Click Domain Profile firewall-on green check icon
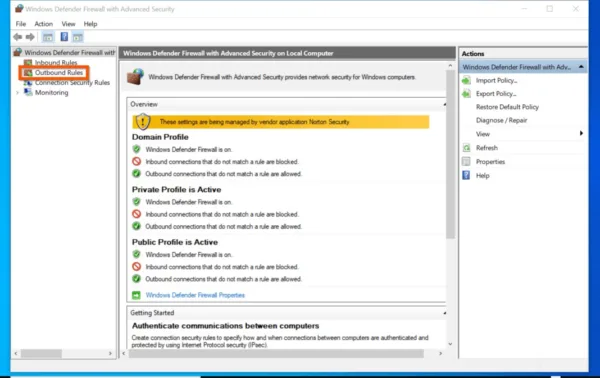The height and width of the screenshot is (378, 600). (136, 149)
